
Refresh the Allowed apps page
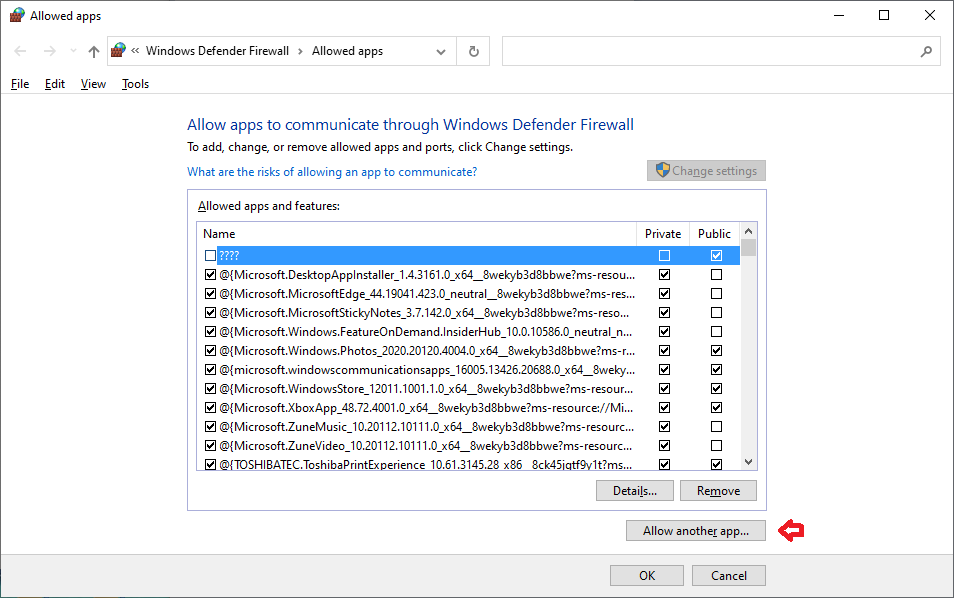[474, 52]
